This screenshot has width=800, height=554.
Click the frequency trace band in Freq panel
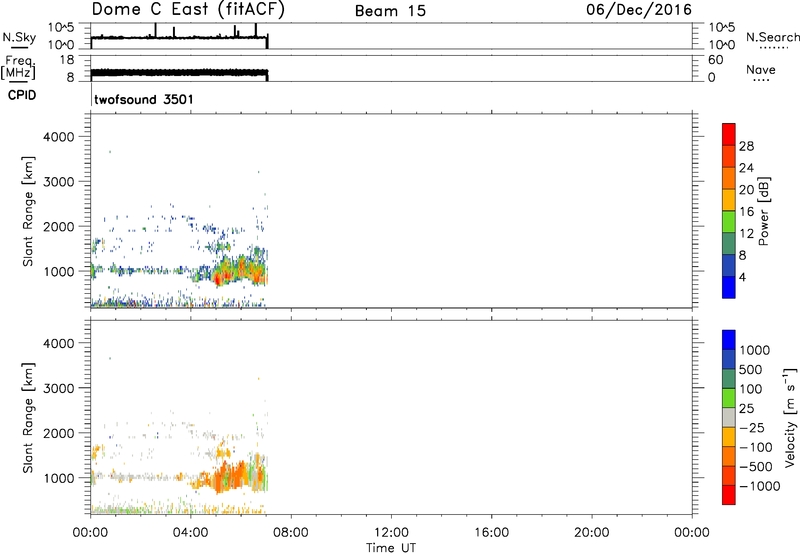point(179,73)
